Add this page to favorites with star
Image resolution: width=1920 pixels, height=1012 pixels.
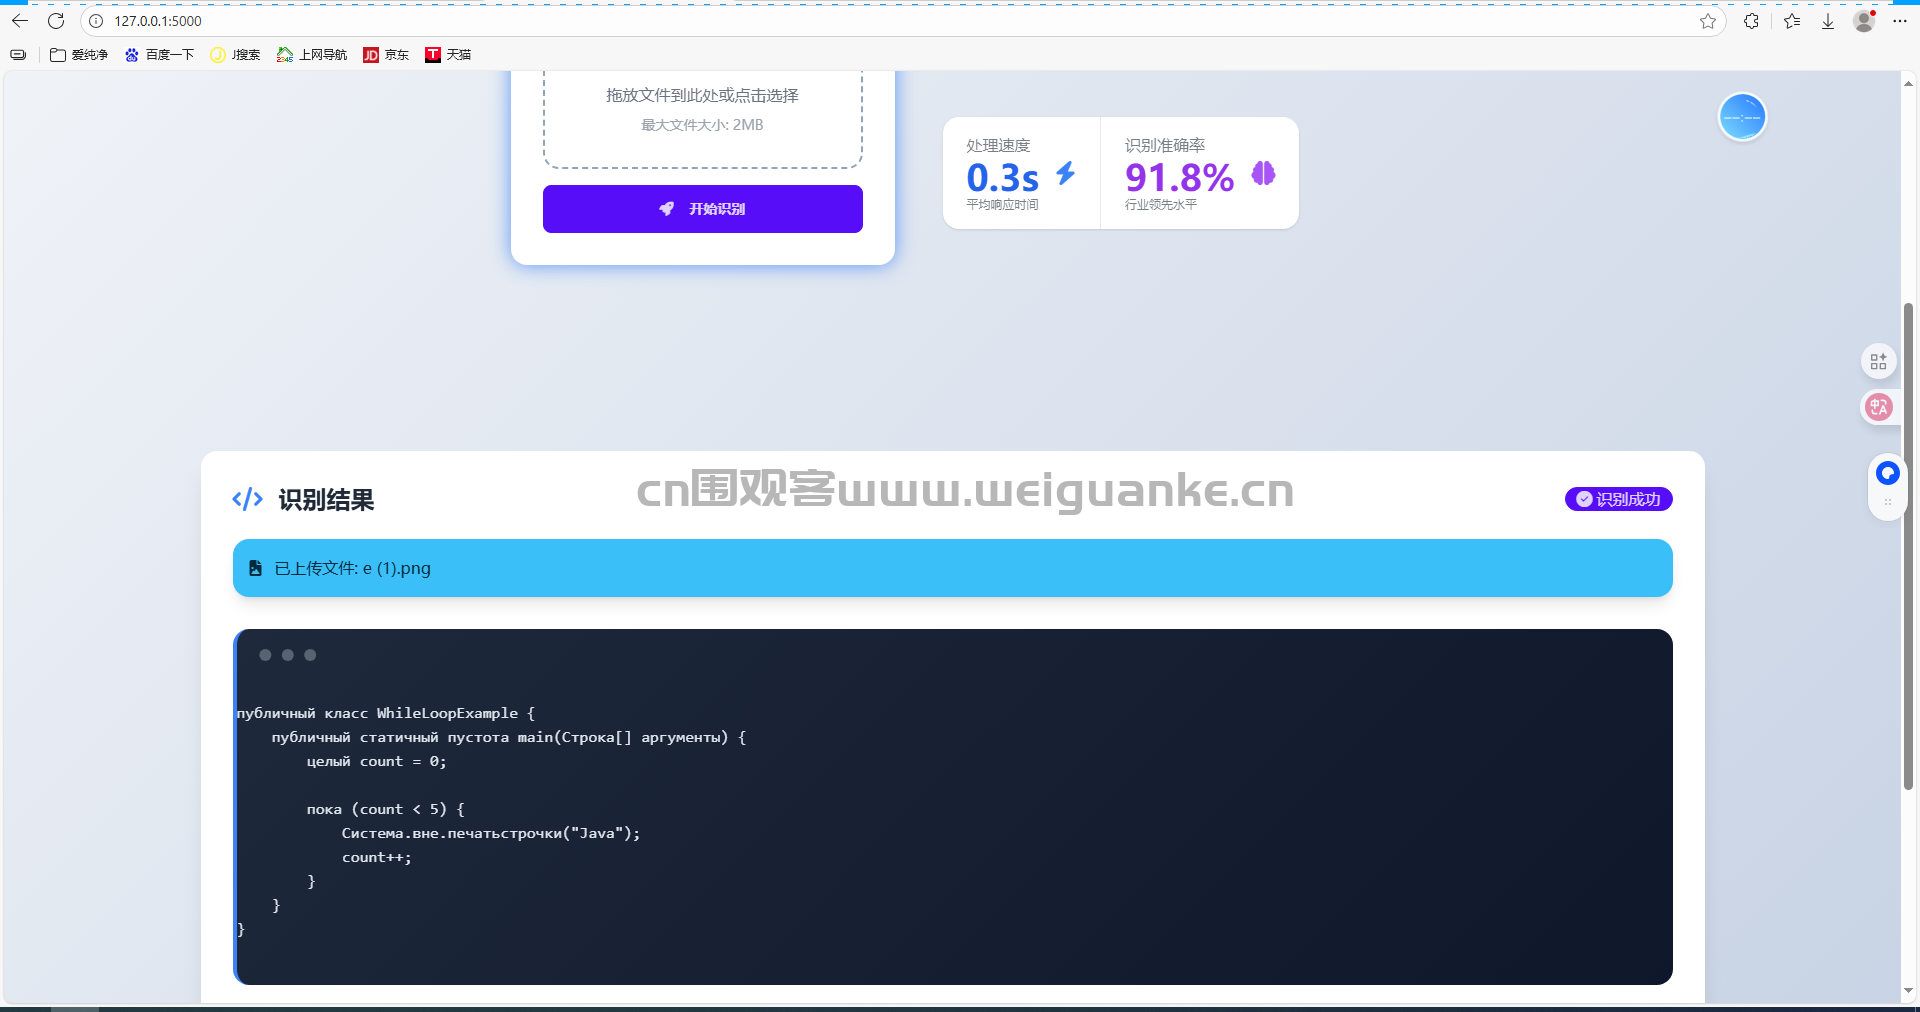pyautogui.click(x=1708, y=21)
